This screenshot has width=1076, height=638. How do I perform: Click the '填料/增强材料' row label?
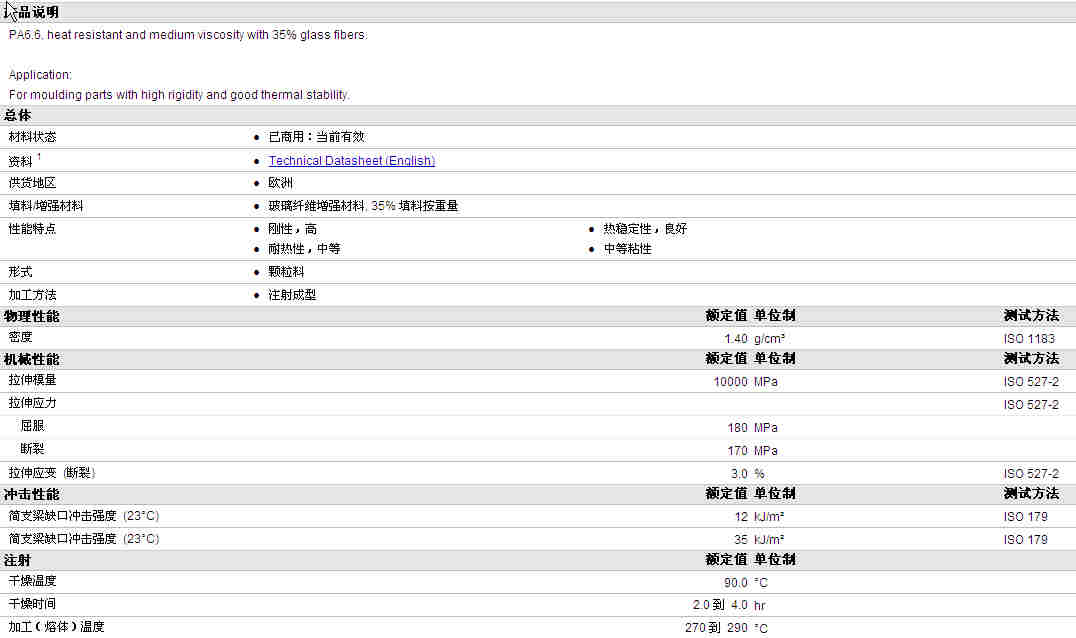pyautogui.click(x=45, y=206)
